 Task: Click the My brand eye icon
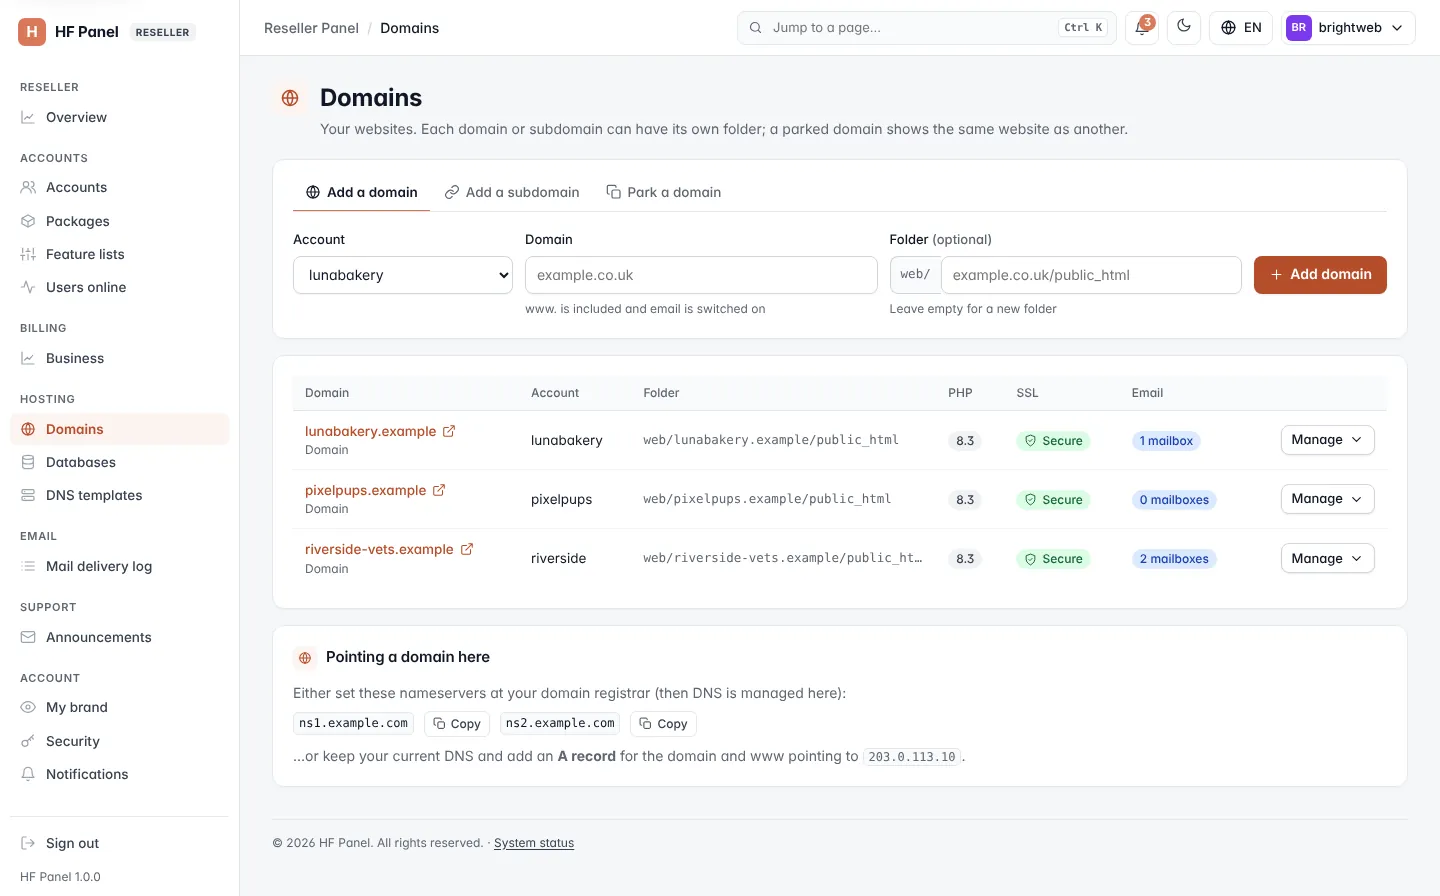(28, 707)
